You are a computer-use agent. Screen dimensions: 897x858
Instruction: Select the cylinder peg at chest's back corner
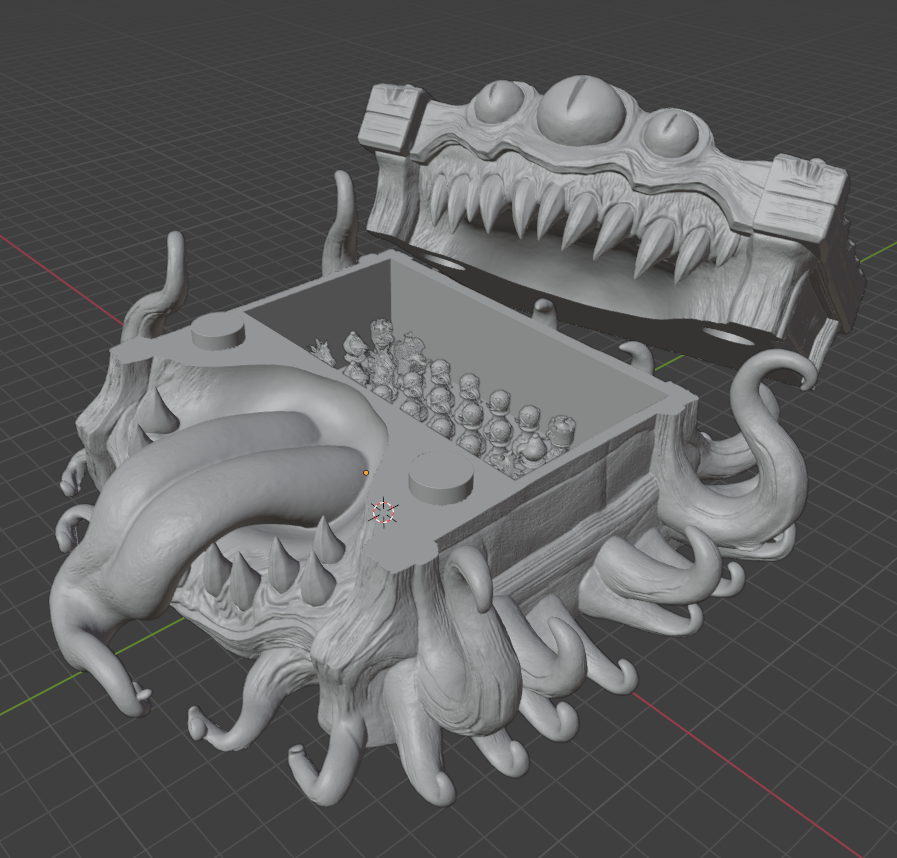tap(218, 332)
